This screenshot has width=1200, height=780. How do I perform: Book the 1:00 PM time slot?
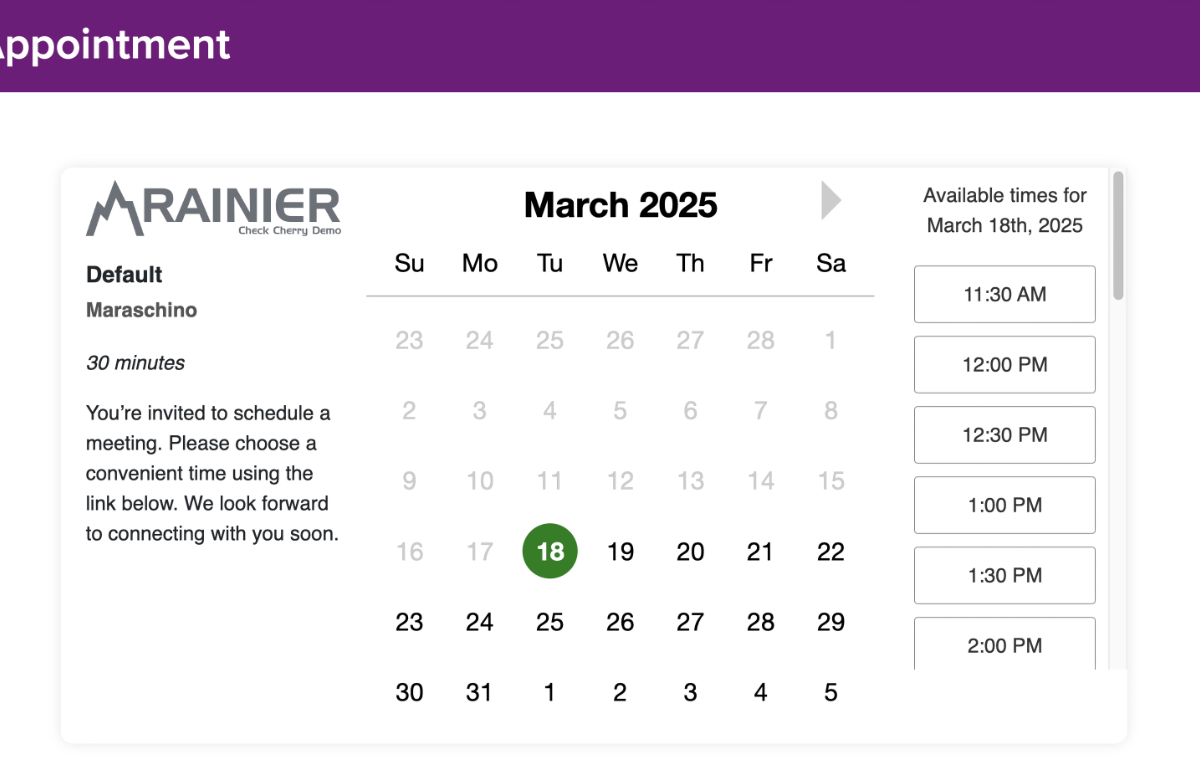1004,505
